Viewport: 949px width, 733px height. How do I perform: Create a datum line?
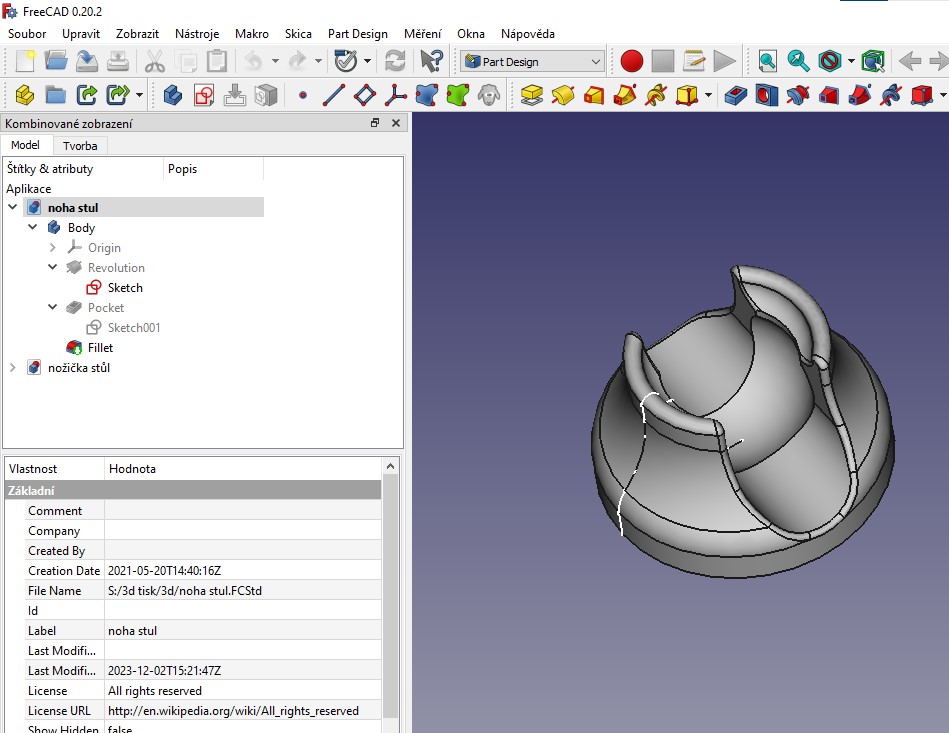(x=334, y=95)
